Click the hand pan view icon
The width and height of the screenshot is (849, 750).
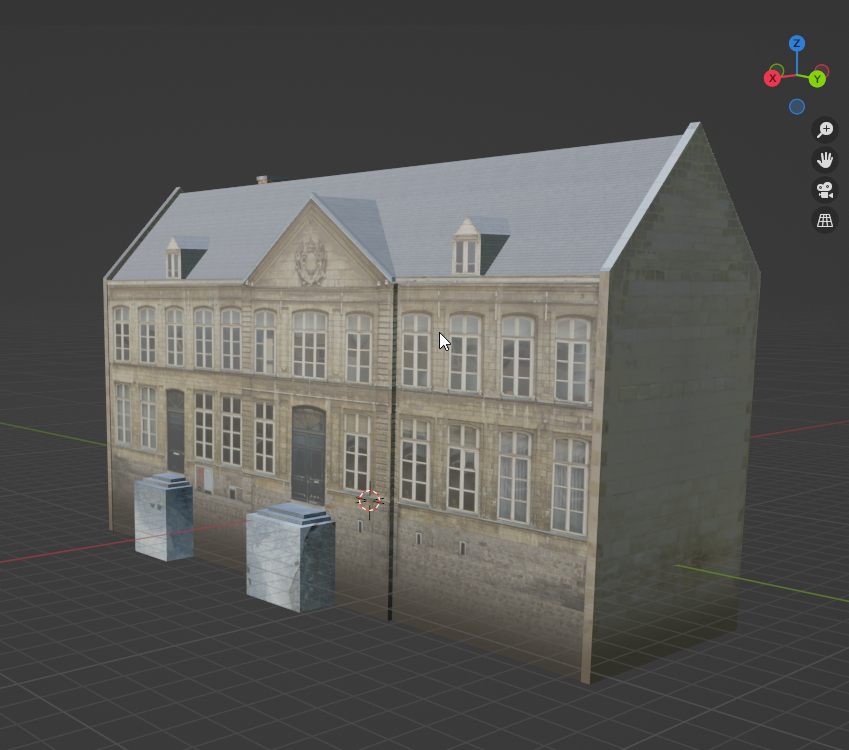(x=825, y=160)
